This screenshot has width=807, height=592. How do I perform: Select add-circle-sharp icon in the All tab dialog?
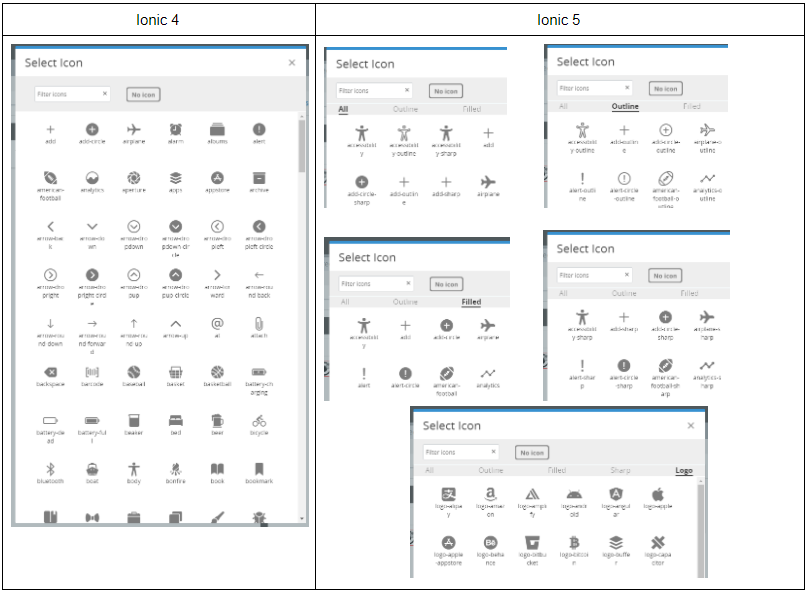coord(362,182)
